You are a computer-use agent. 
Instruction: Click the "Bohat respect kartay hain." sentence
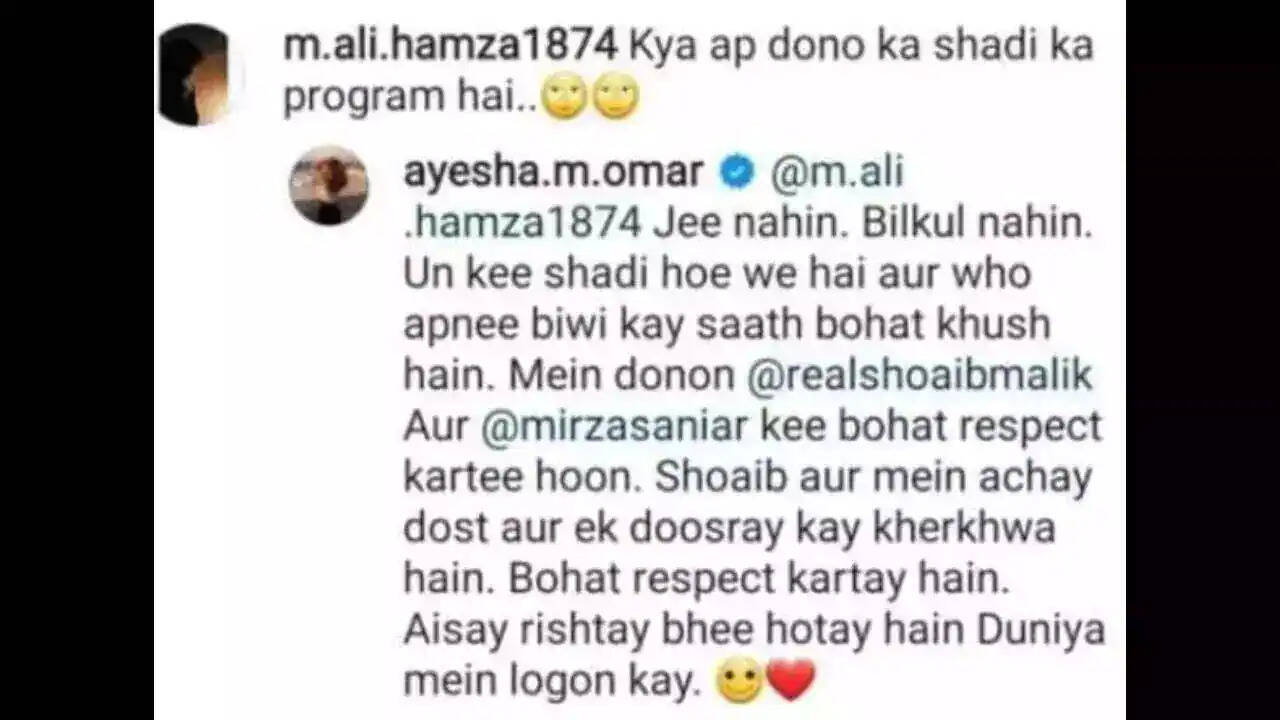pos(751,580)
